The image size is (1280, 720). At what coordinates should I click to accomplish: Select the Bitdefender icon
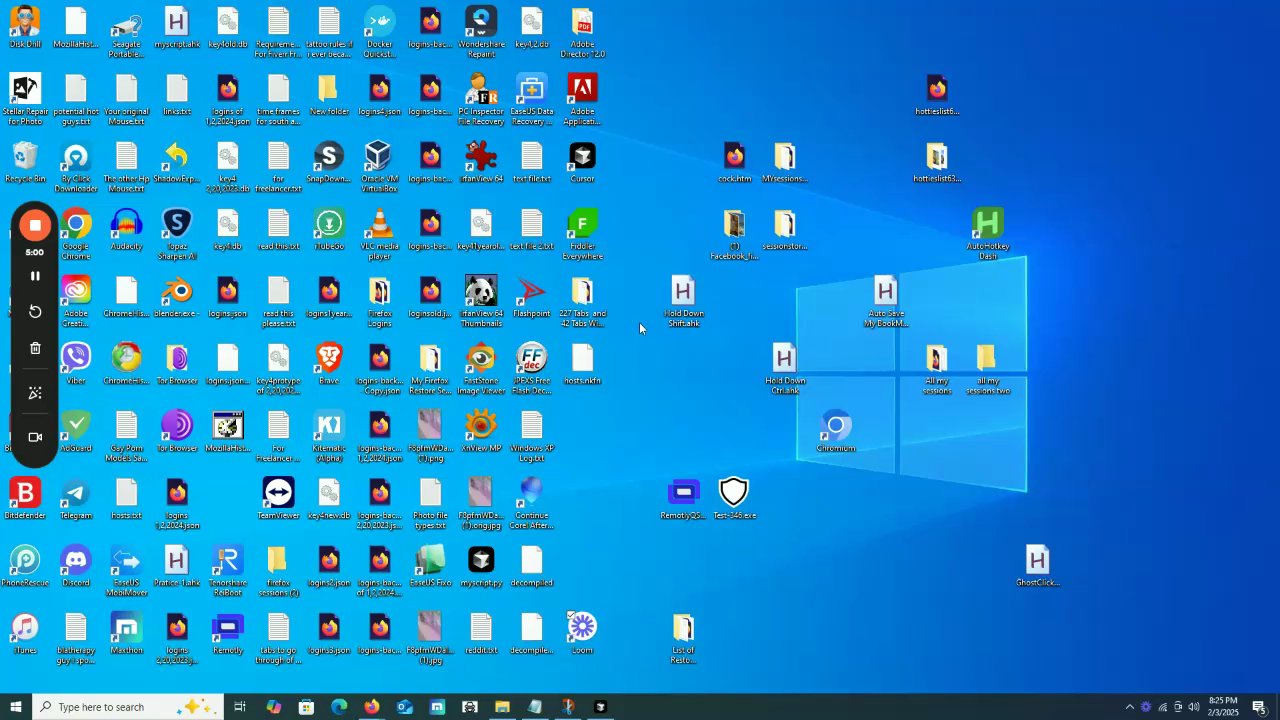click(25, 499)
